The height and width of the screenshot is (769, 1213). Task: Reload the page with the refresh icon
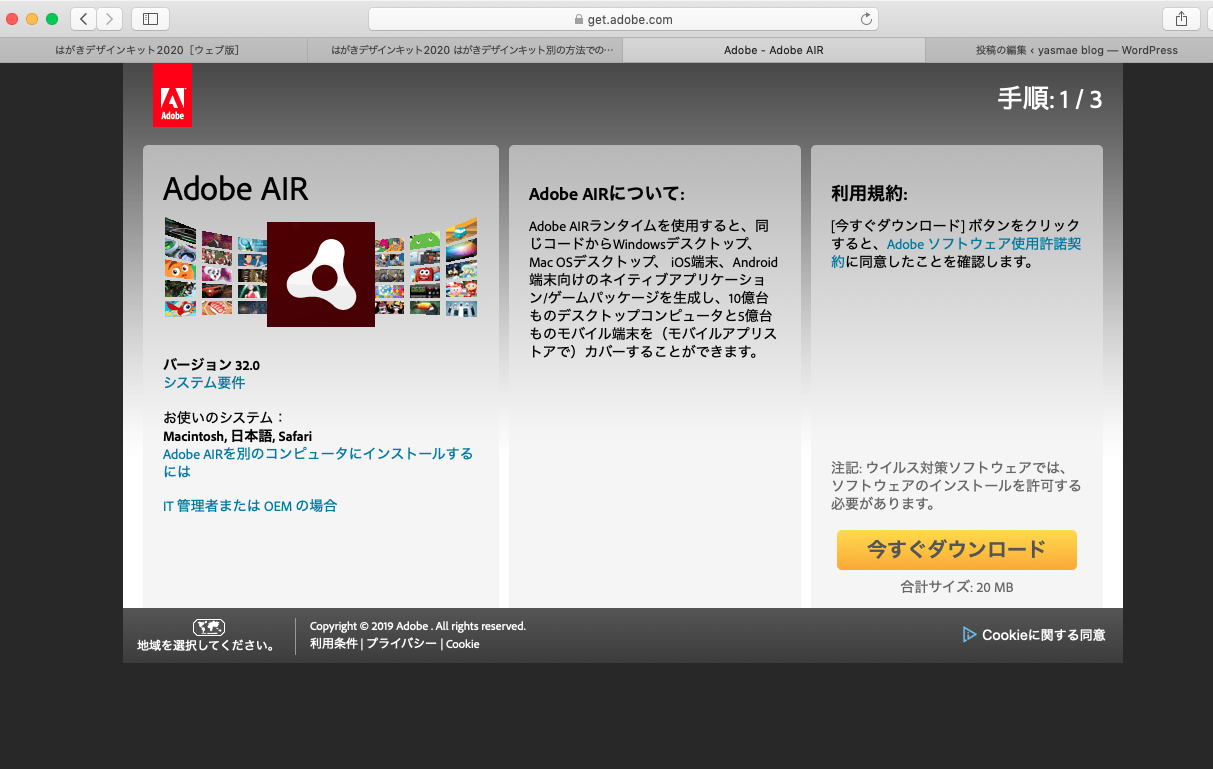[x=866, y=19]
